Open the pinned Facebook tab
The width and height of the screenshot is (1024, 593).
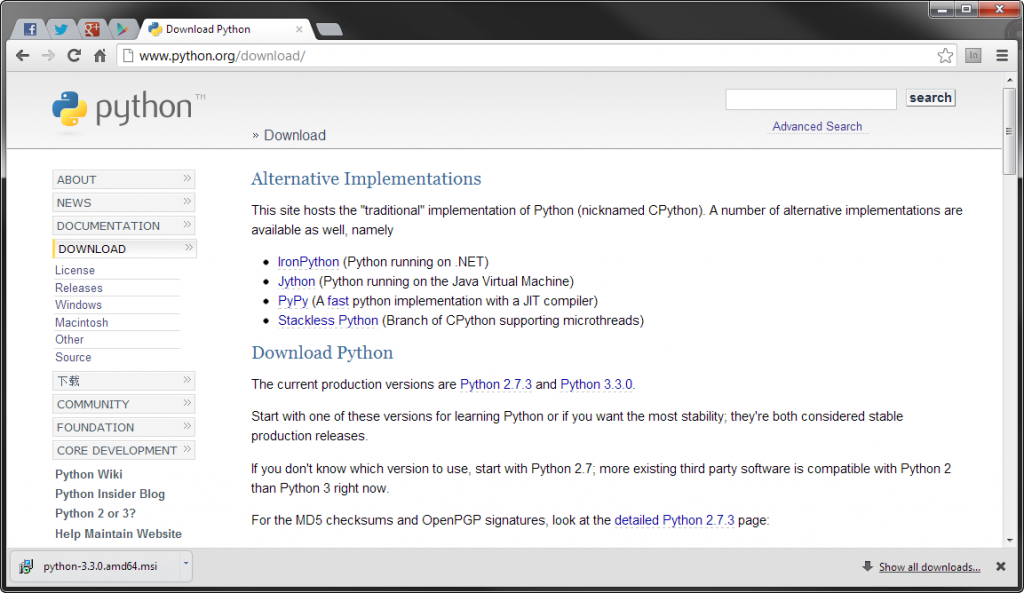tap(30, 29)
